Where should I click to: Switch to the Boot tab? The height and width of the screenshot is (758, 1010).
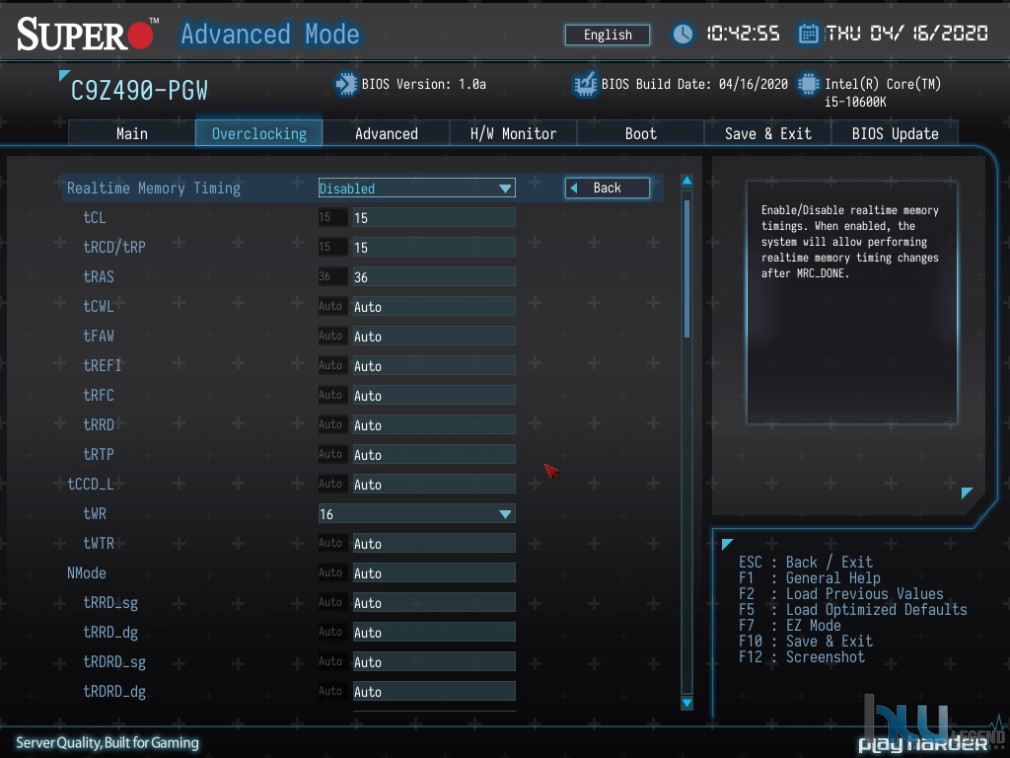[x=640, y=133]
